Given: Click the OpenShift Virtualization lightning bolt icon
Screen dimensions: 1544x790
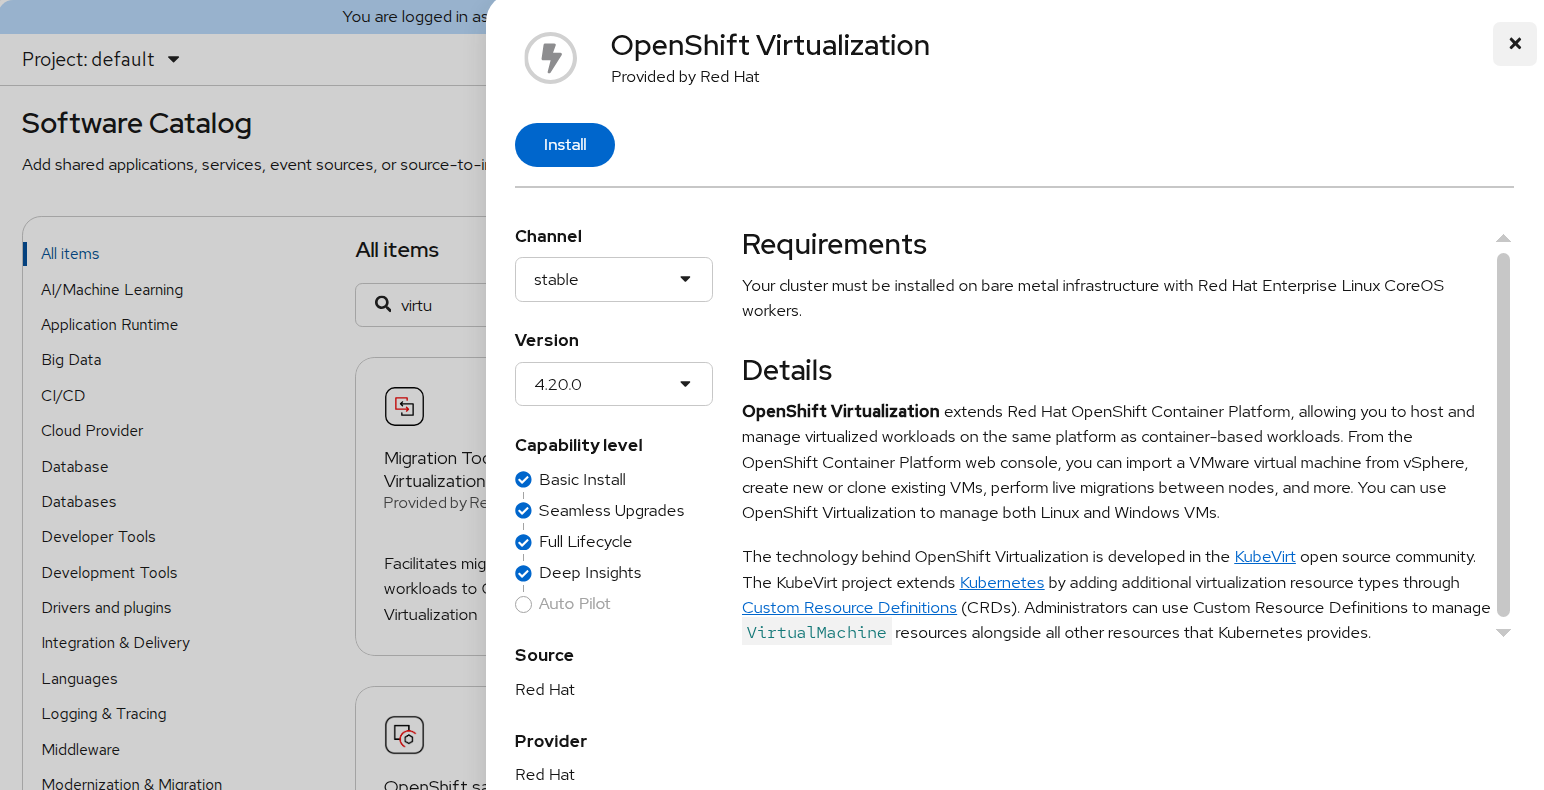Looking at the screenshot, I should [550, 58].
